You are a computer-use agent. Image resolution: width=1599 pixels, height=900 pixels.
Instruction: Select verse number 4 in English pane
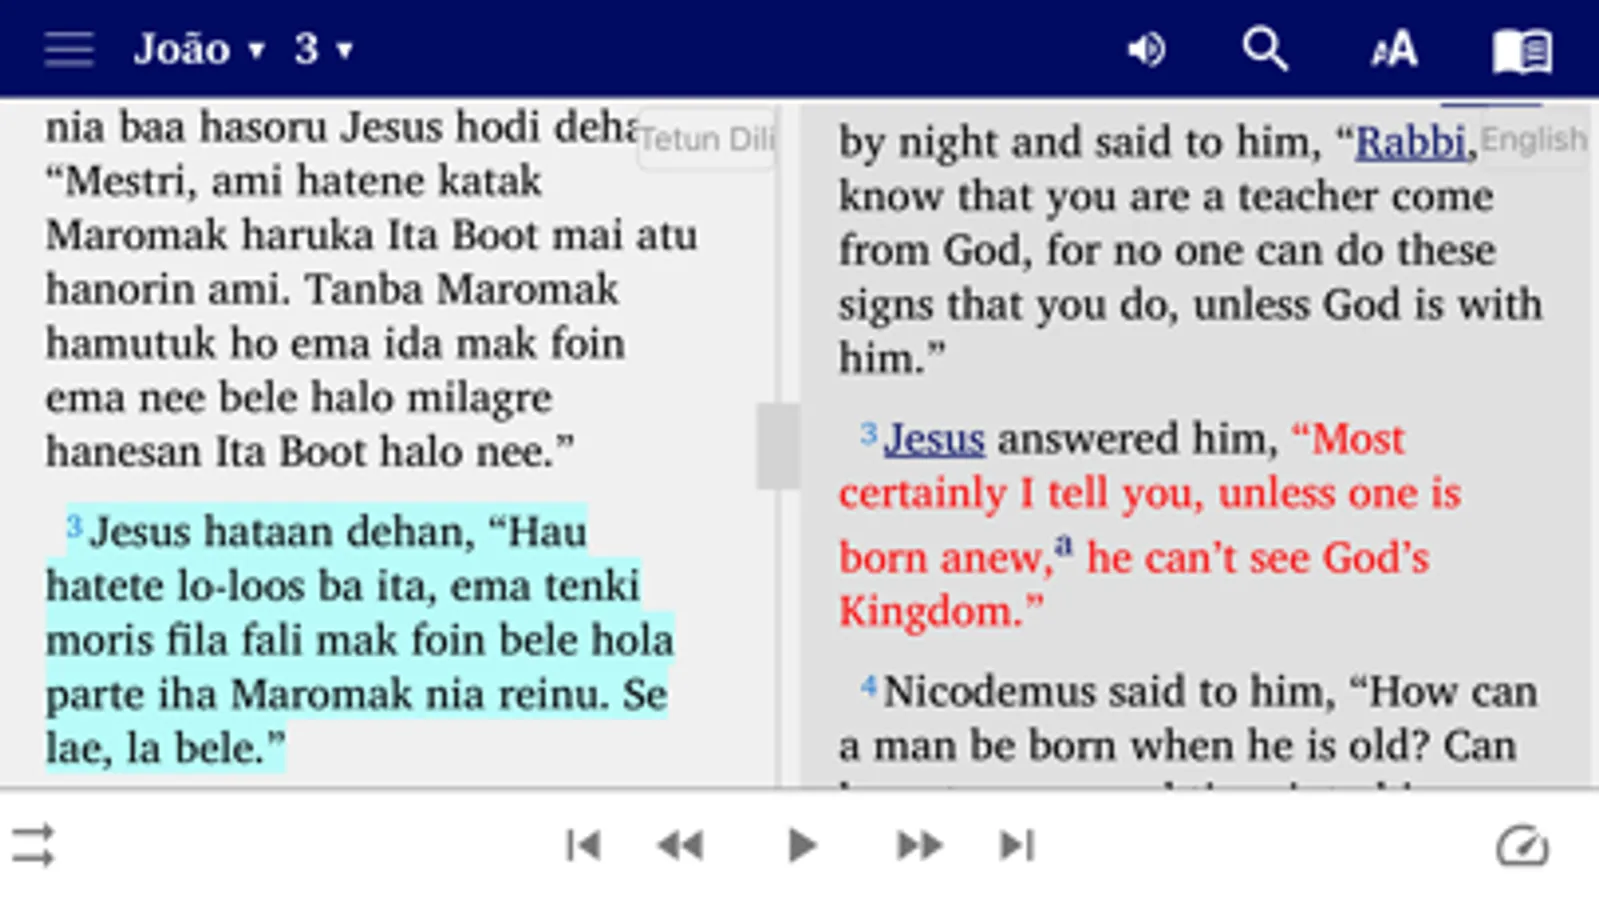869,686
